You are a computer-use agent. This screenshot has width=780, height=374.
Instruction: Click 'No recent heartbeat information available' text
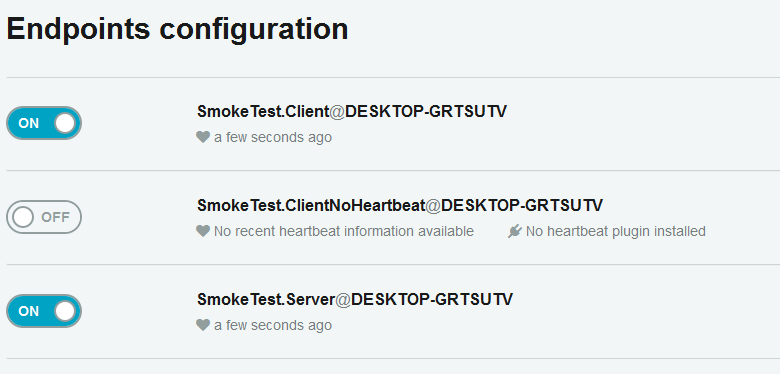[x=344, y=231]
